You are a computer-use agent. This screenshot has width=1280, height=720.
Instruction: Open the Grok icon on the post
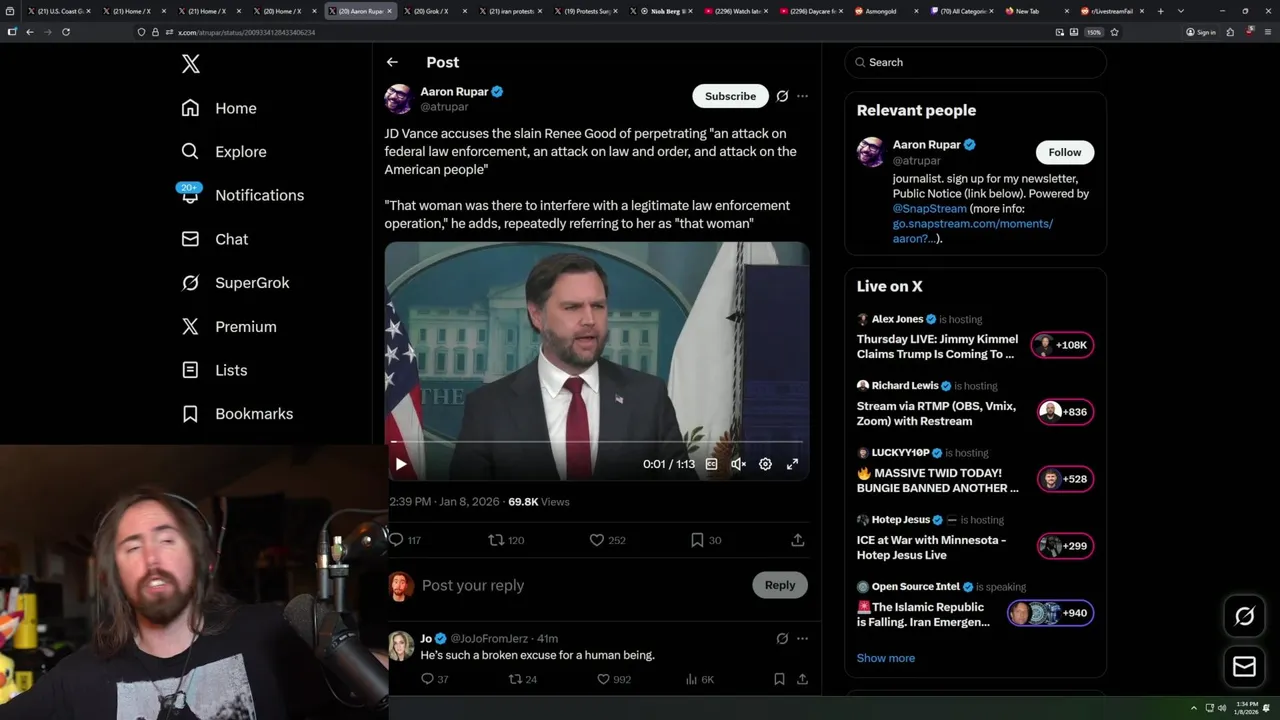(x=782, y=96)
